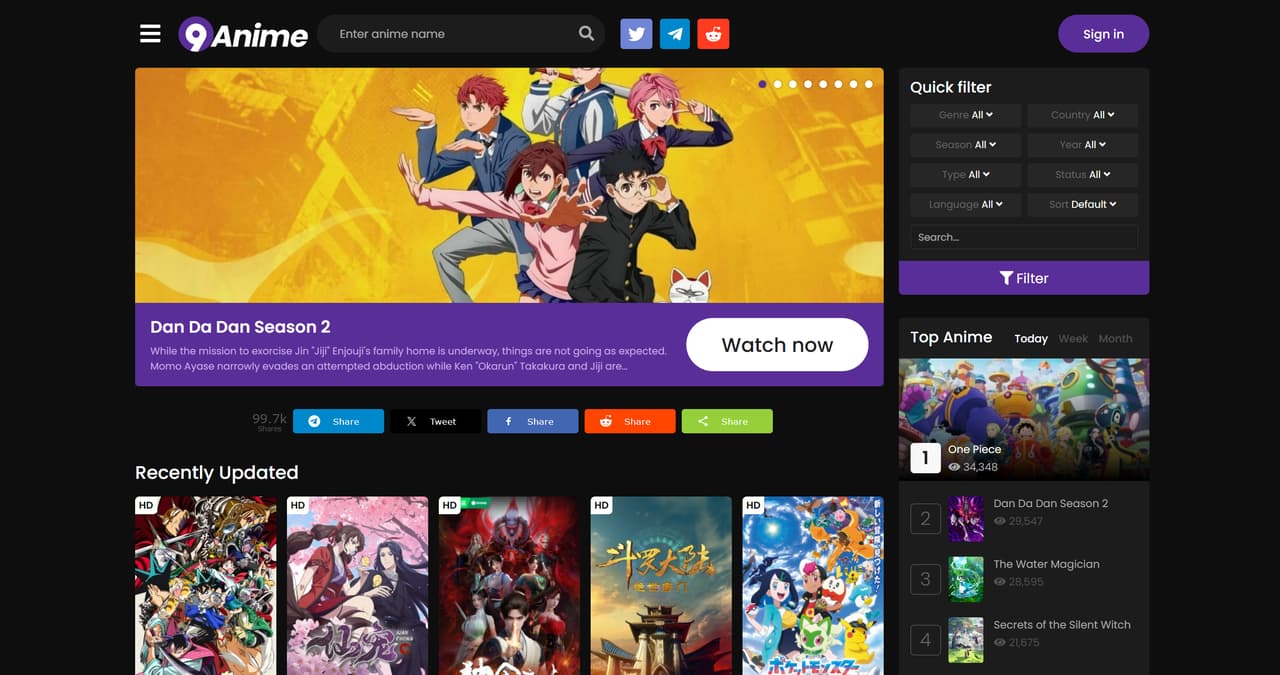Open Dan Da Dan Season 2 in Top Anime list
1280x675 pixels.
point(1050,503)
